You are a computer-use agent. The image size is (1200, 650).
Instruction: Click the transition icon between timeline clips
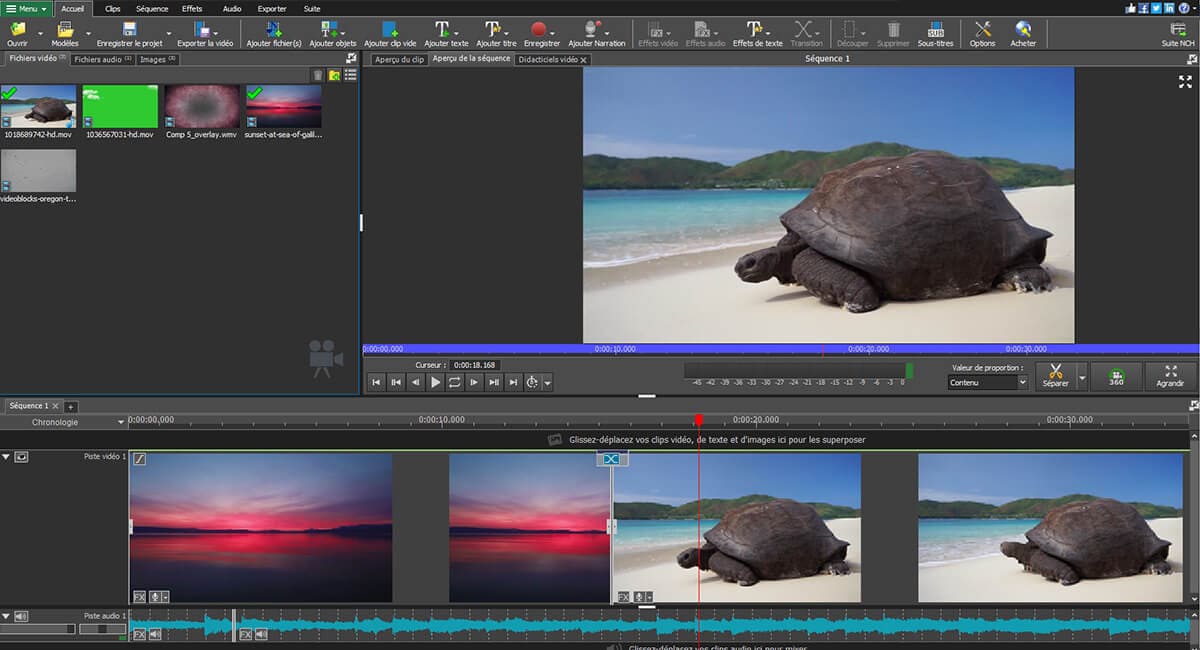611,458
